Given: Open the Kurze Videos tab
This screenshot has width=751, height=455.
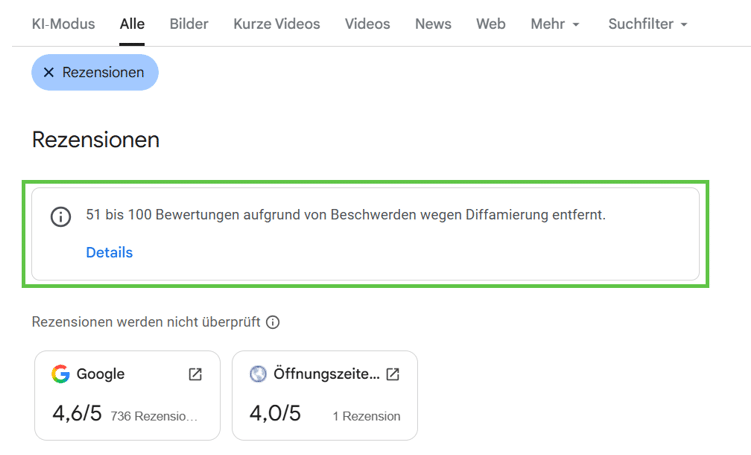Looking at the screenshot, I should [276, 24].
